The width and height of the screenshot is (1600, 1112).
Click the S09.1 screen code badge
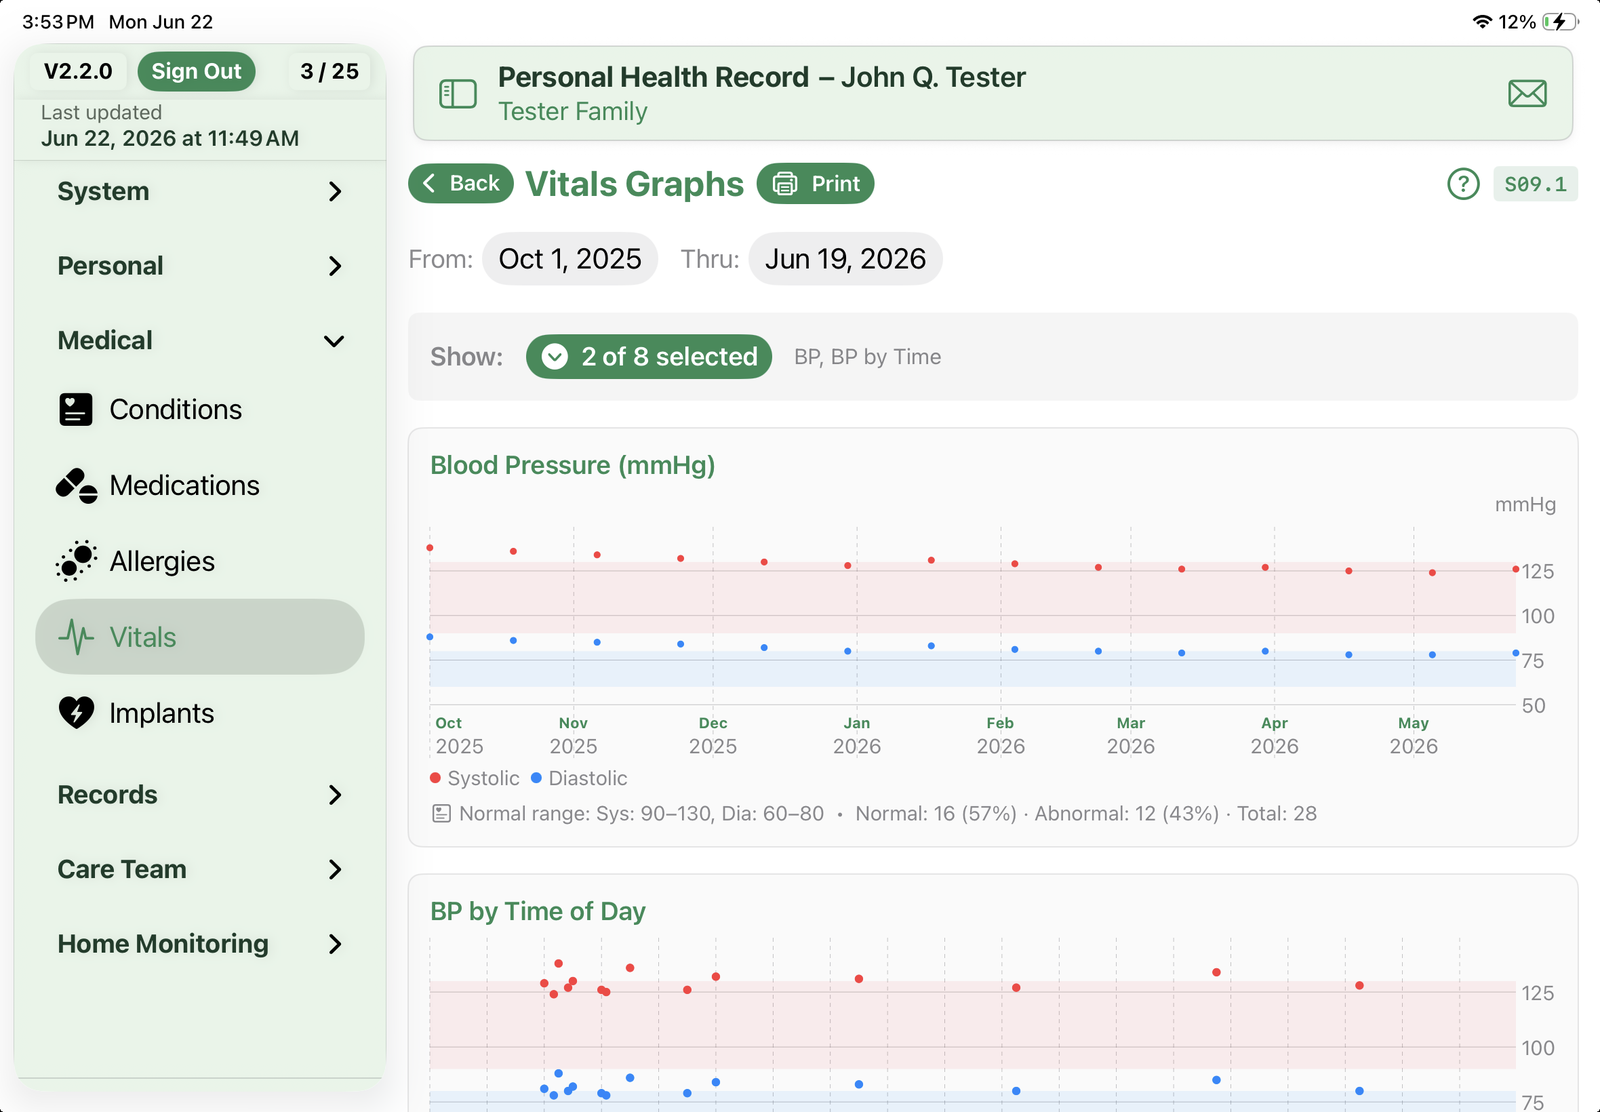tap(1536, 184)
